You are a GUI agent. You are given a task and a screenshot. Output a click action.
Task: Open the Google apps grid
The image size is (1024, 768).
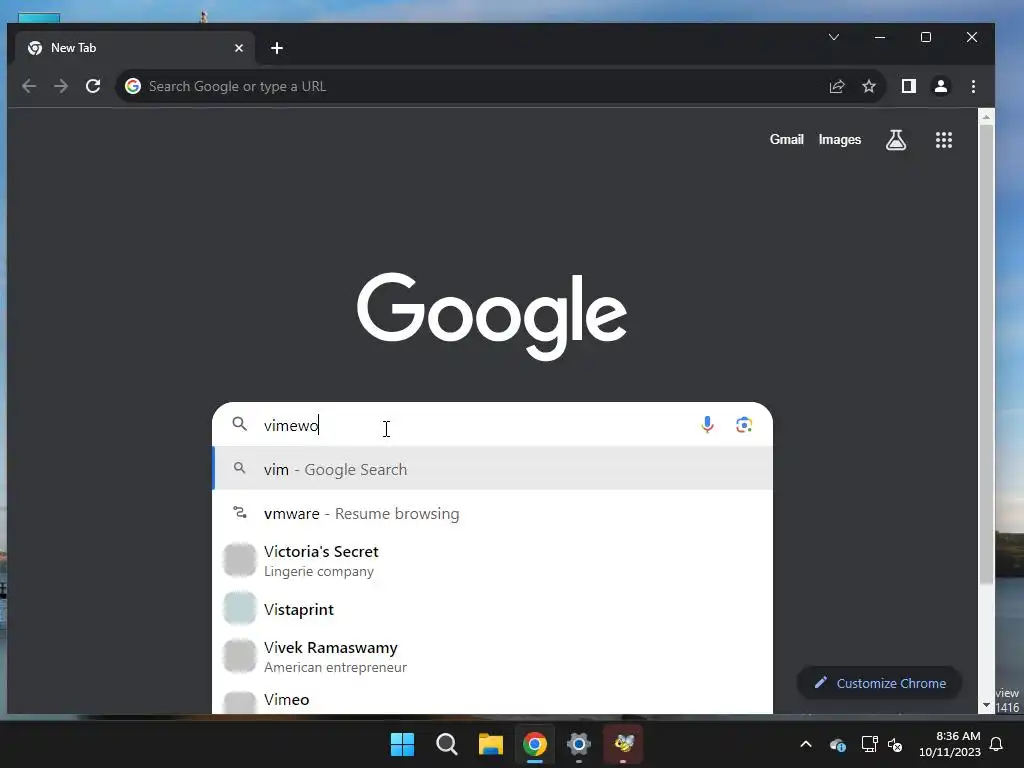[x=944, y=140]
